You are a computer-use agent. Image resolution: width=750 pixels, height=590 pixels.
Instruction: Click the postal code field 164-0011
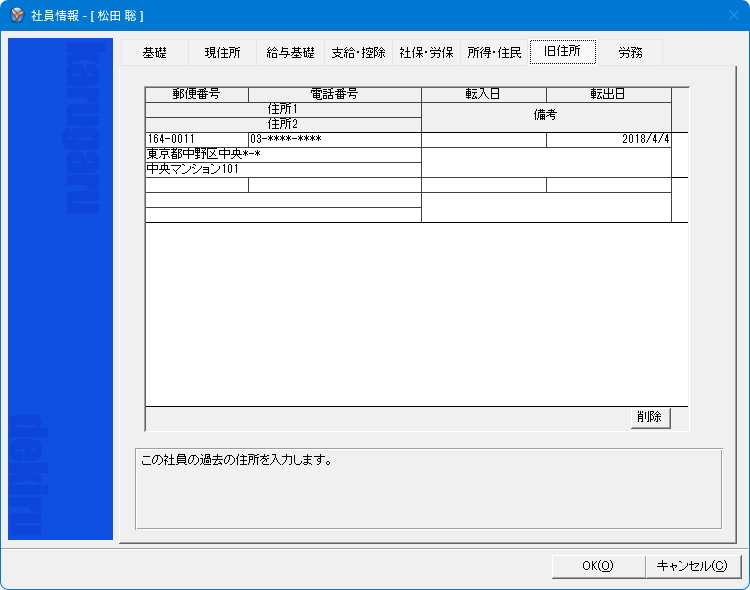point(196,140)
